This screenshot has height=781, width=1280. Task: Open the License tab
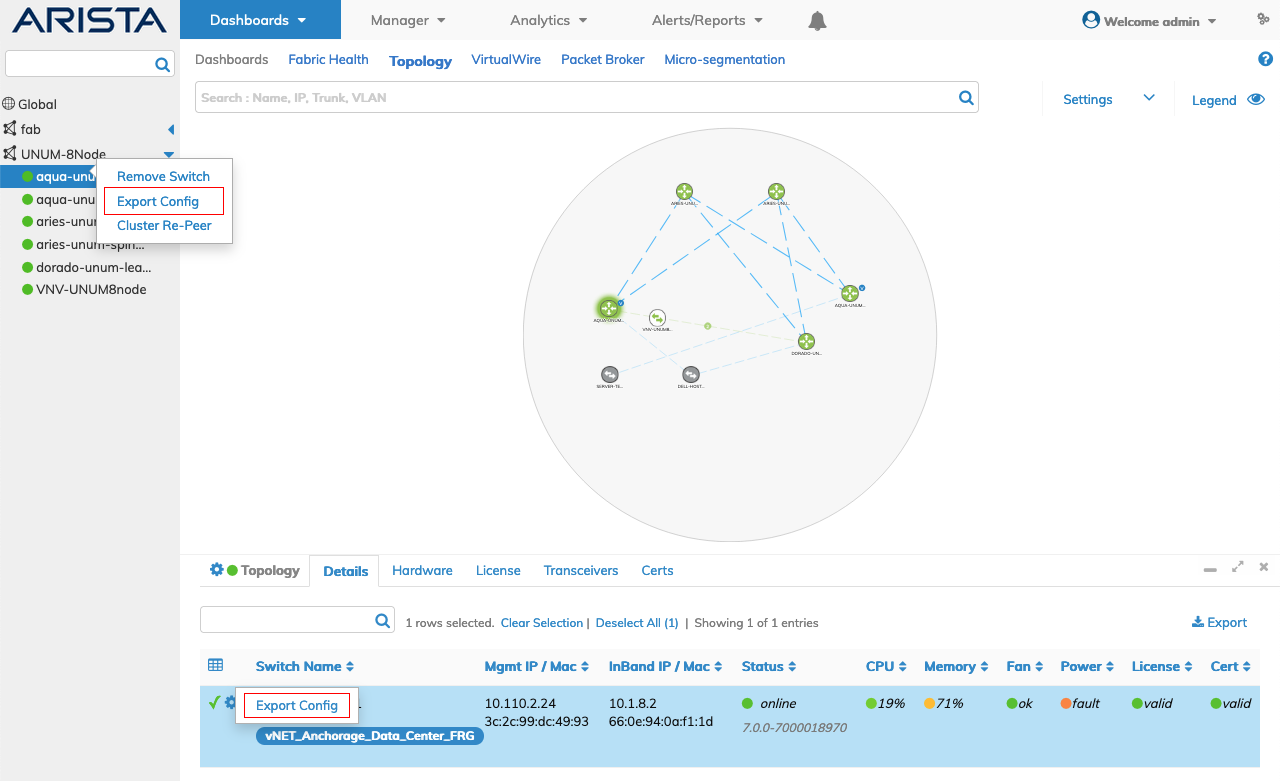(x=498, y=570)
